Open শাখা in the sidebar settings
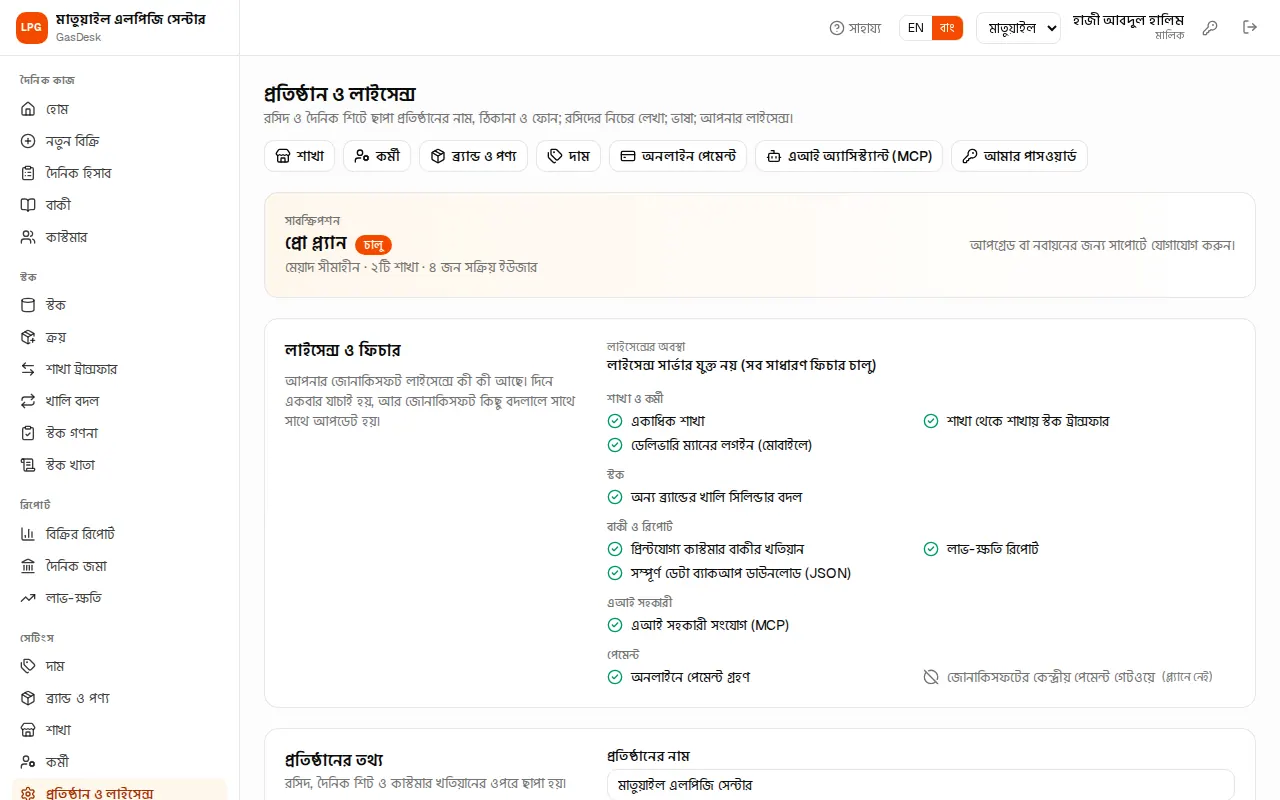 120,730
